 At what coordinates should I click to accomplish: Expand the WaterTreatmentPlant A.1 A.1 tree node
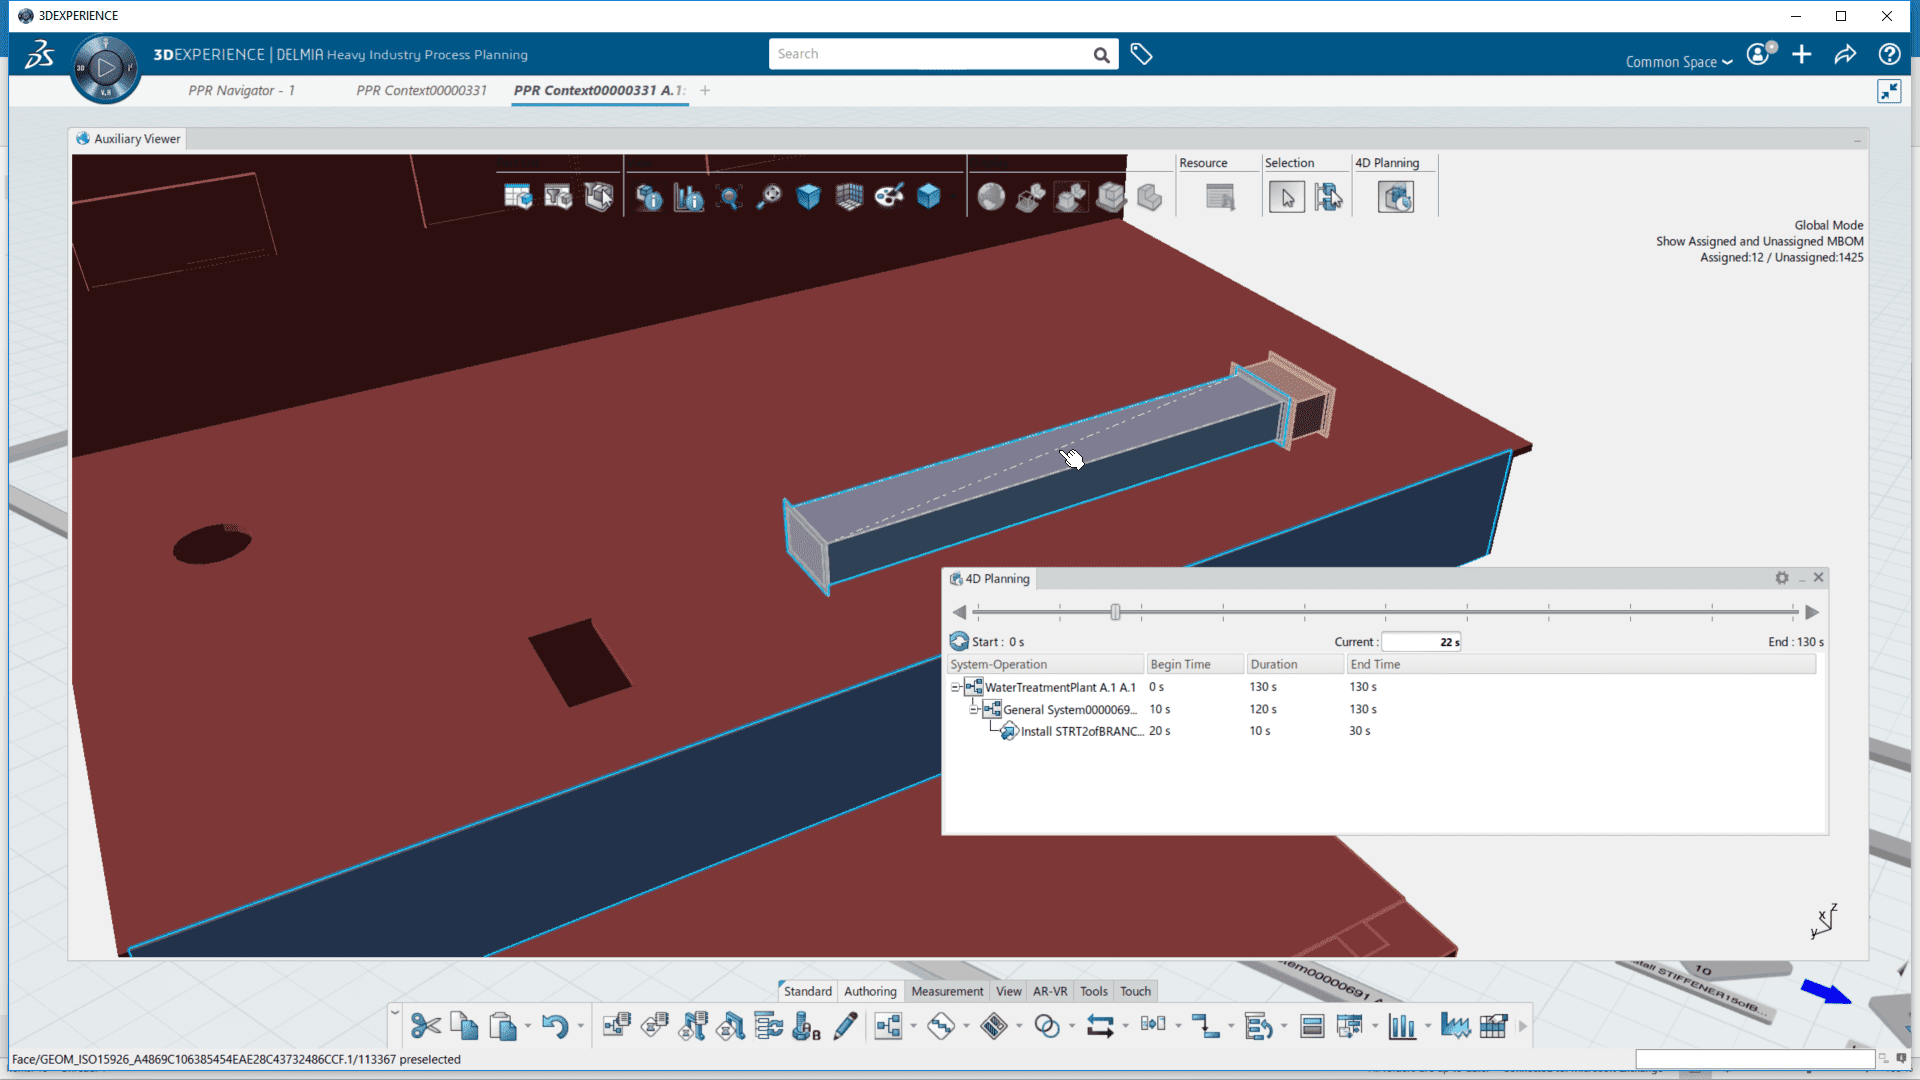pos(953,686)
